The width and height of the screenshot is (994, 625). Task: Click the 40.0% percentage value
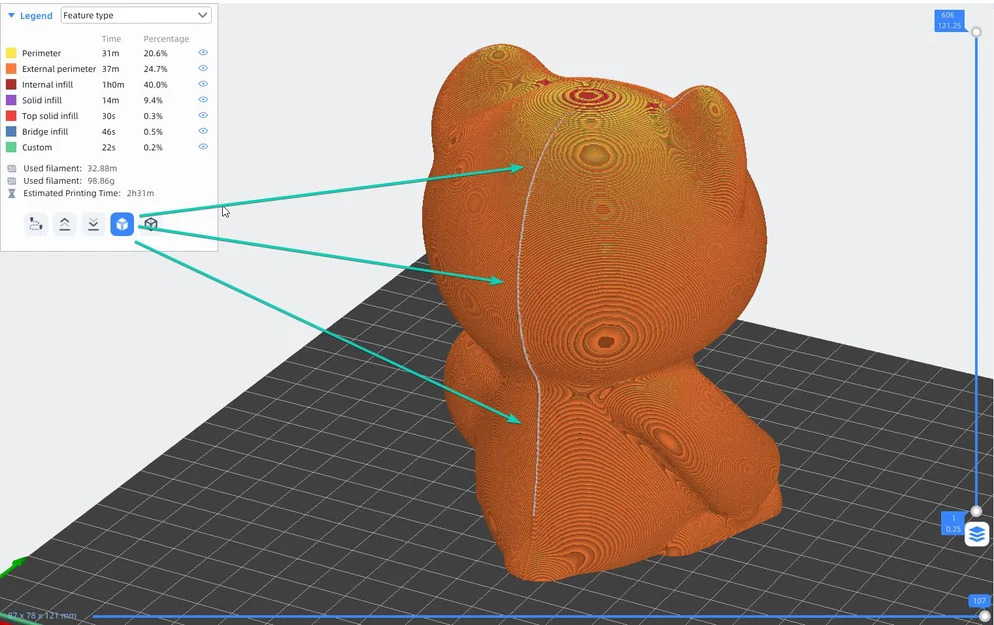click(155, 84)
